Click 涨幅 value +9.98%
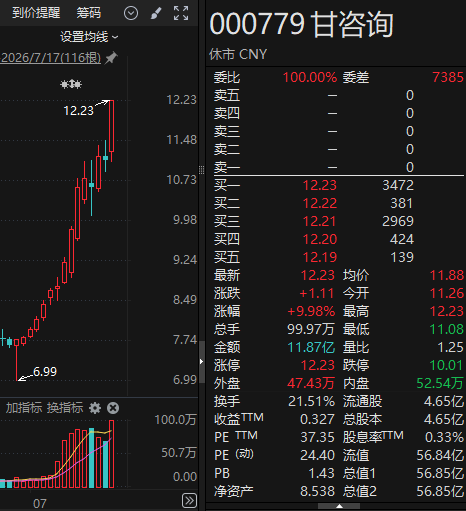Screen dimensions: 466x511 pyautogui.click(x=311, y=311)
